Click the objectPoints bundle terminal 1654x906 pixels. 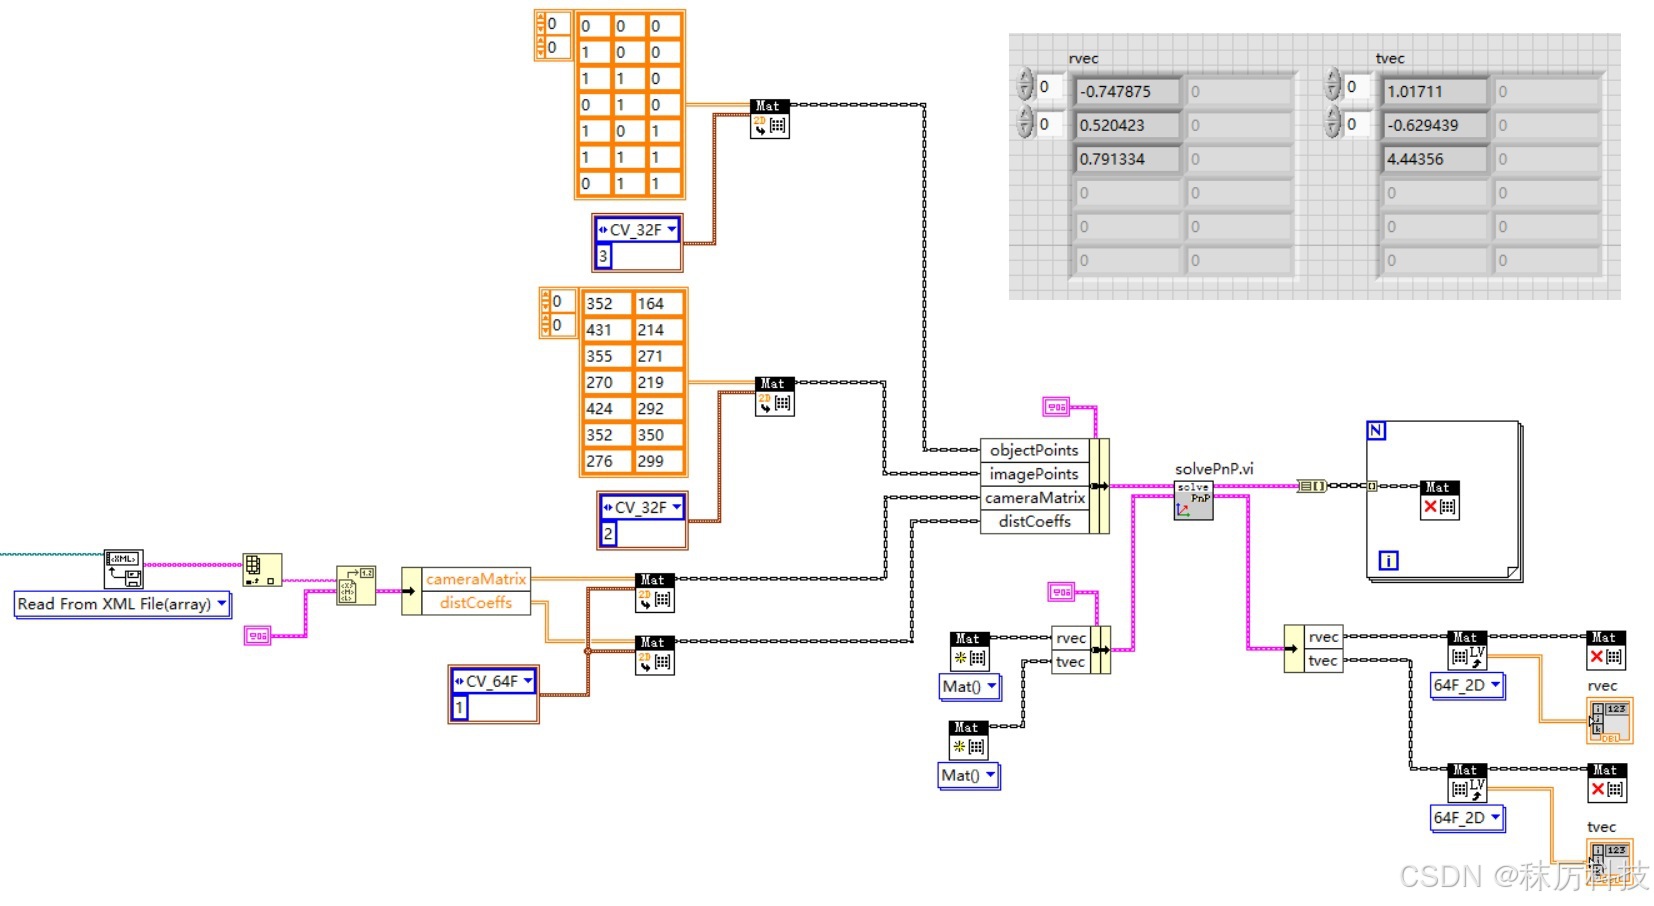tap(1034, 450)
